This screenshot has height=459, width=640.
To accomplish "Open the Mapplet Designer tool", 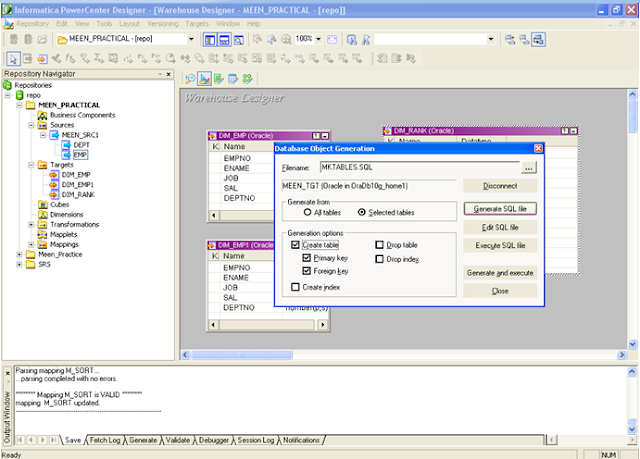I will click(233, 79).
